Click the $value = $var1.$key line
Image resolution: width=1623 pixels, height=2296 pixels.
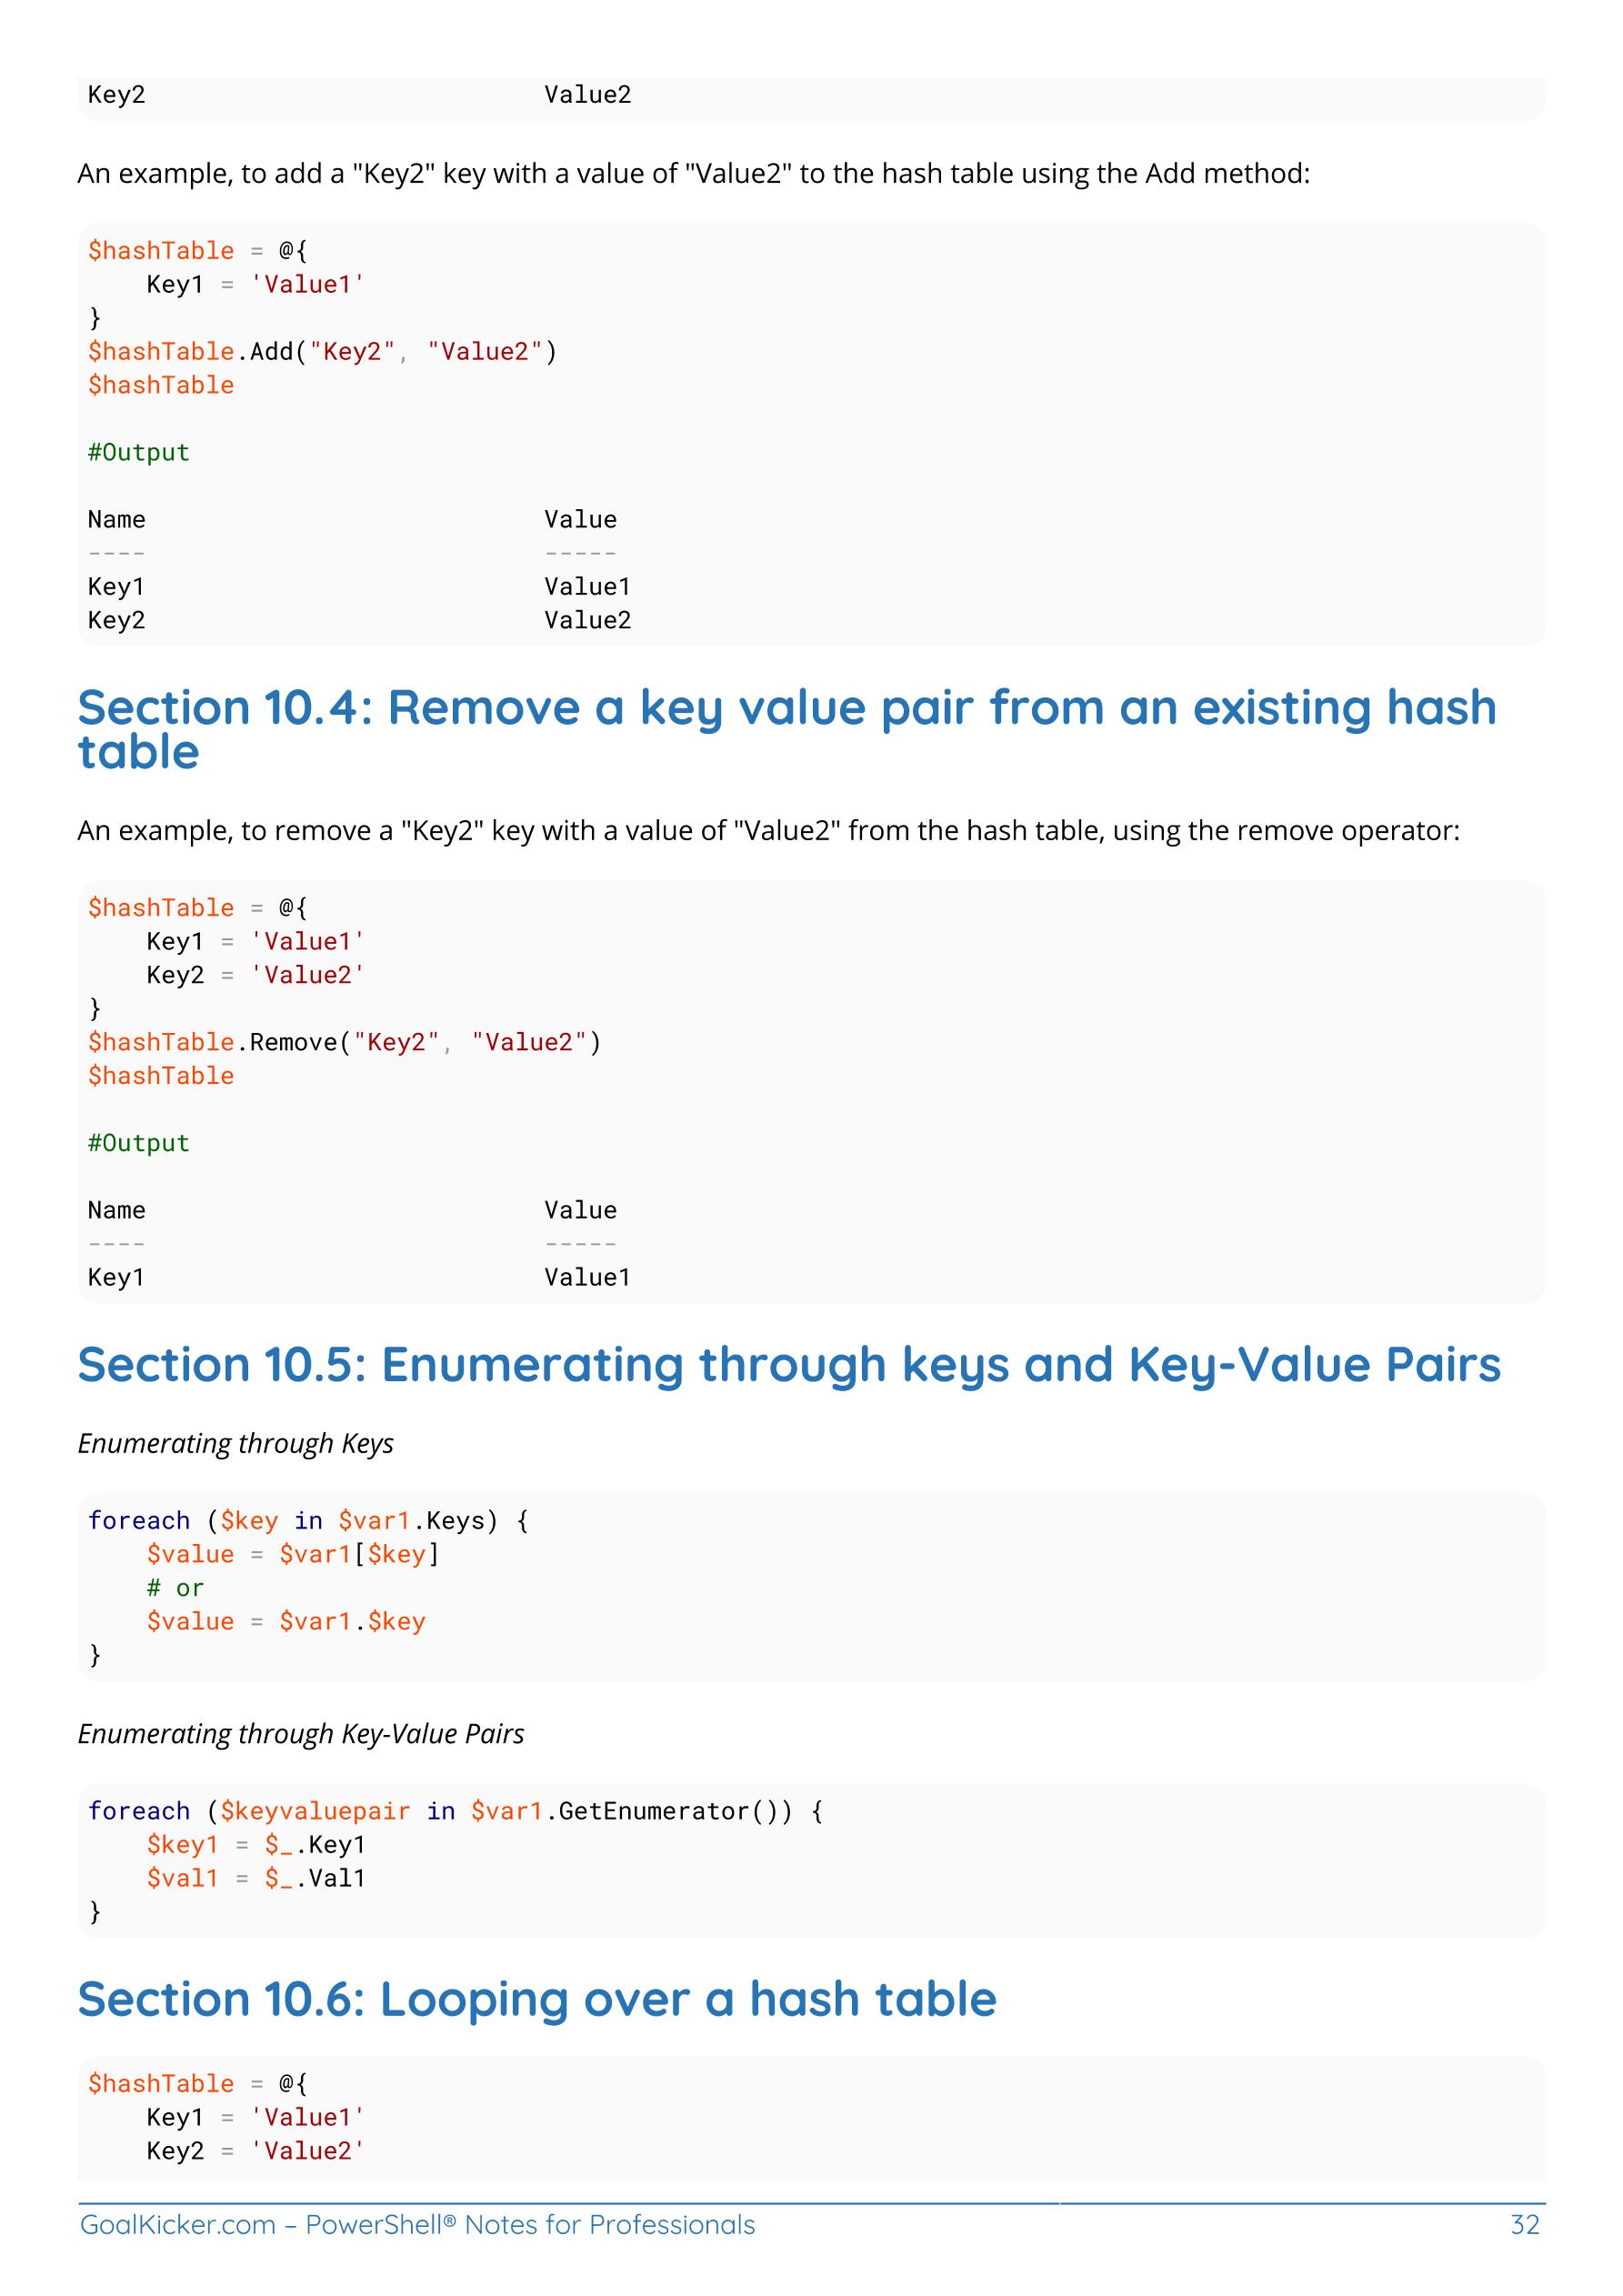[x=286, y=1622]
